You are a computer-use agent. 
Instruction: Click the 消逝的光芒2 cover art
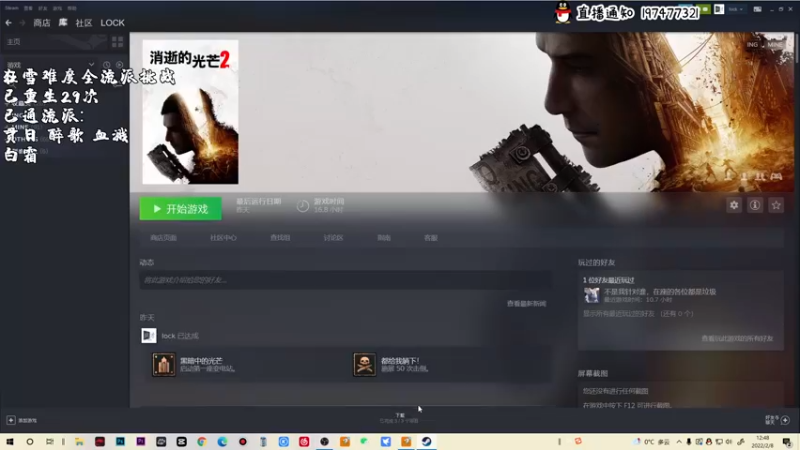pos(190,112)
